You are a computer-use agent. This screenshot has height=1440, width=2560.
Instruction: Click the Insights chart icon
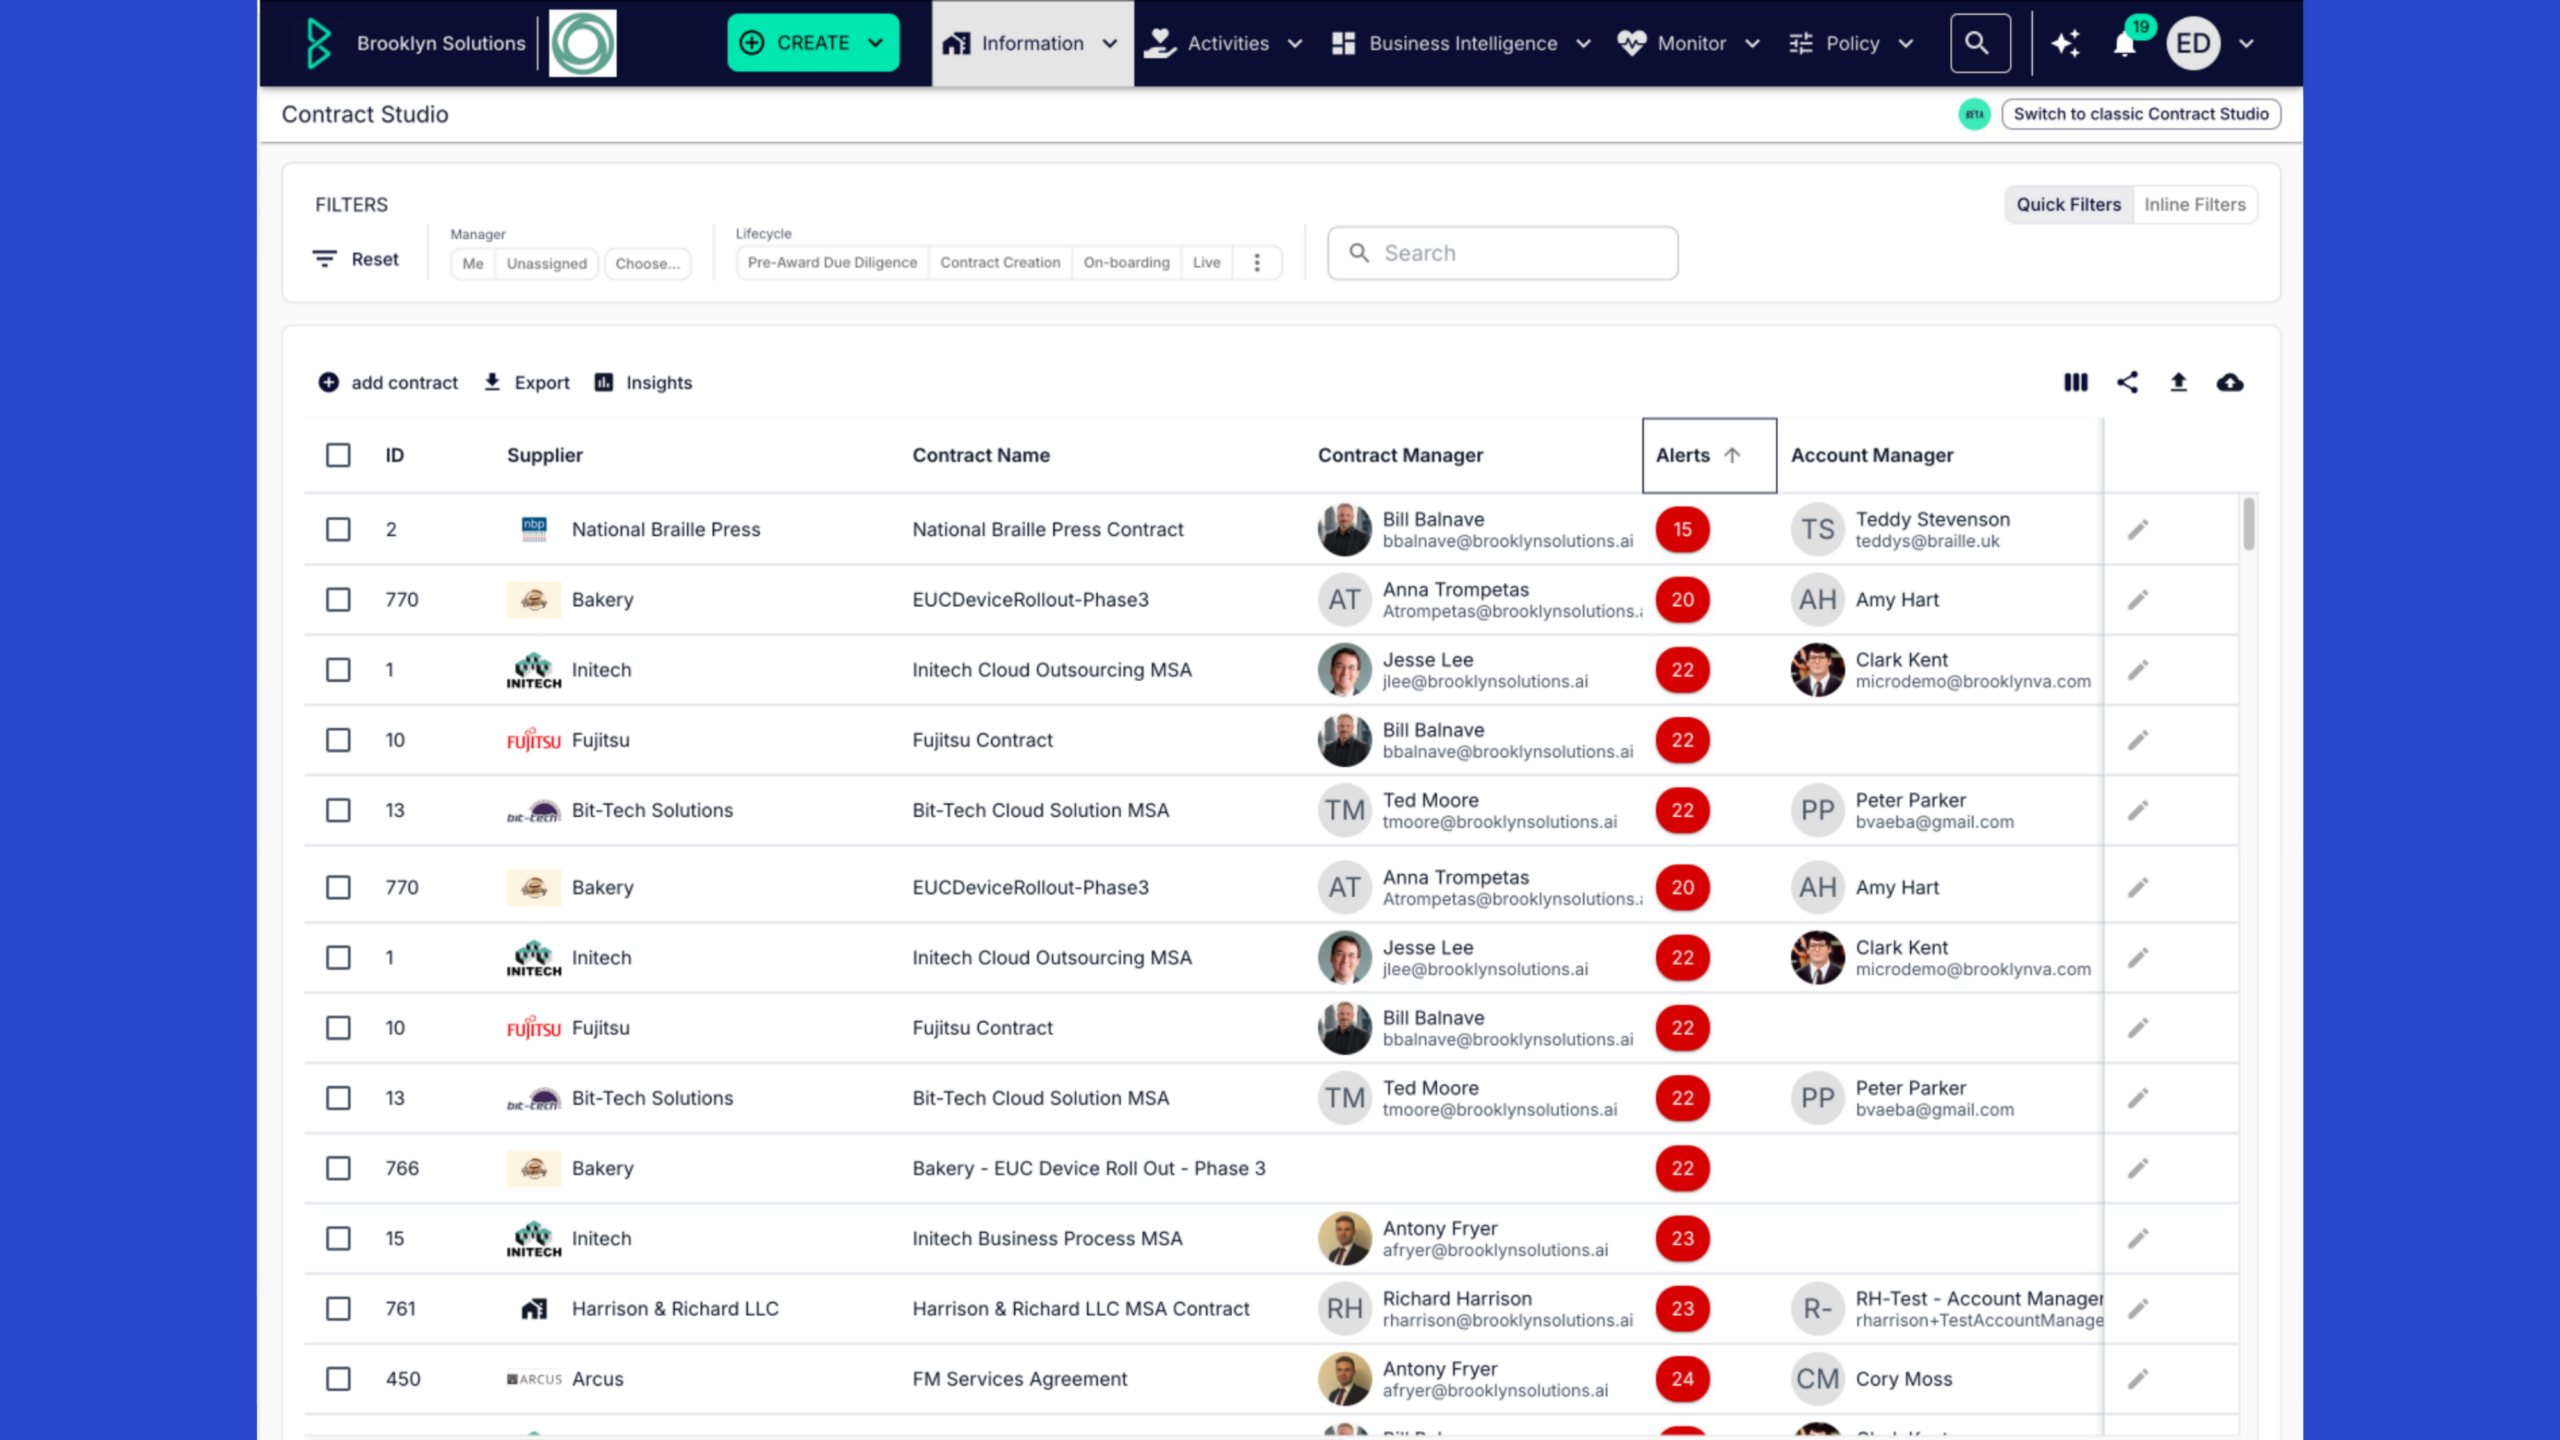(x=604, y=382)
